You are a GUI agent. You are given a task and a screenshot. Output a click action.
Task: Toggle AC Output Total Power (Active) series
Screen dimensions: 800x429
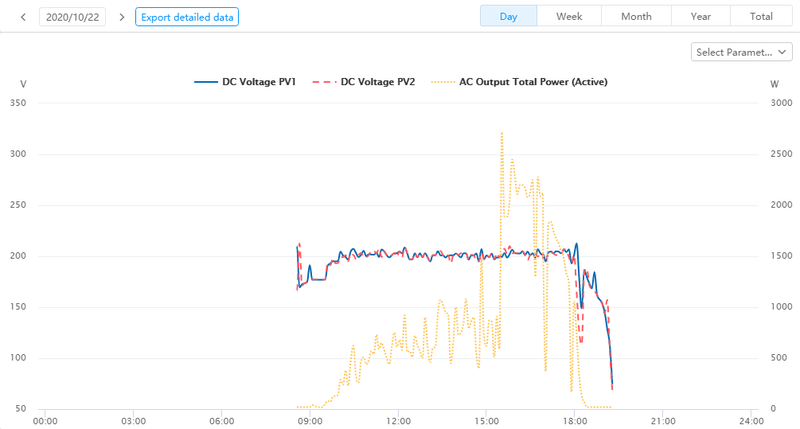point(533,82)
